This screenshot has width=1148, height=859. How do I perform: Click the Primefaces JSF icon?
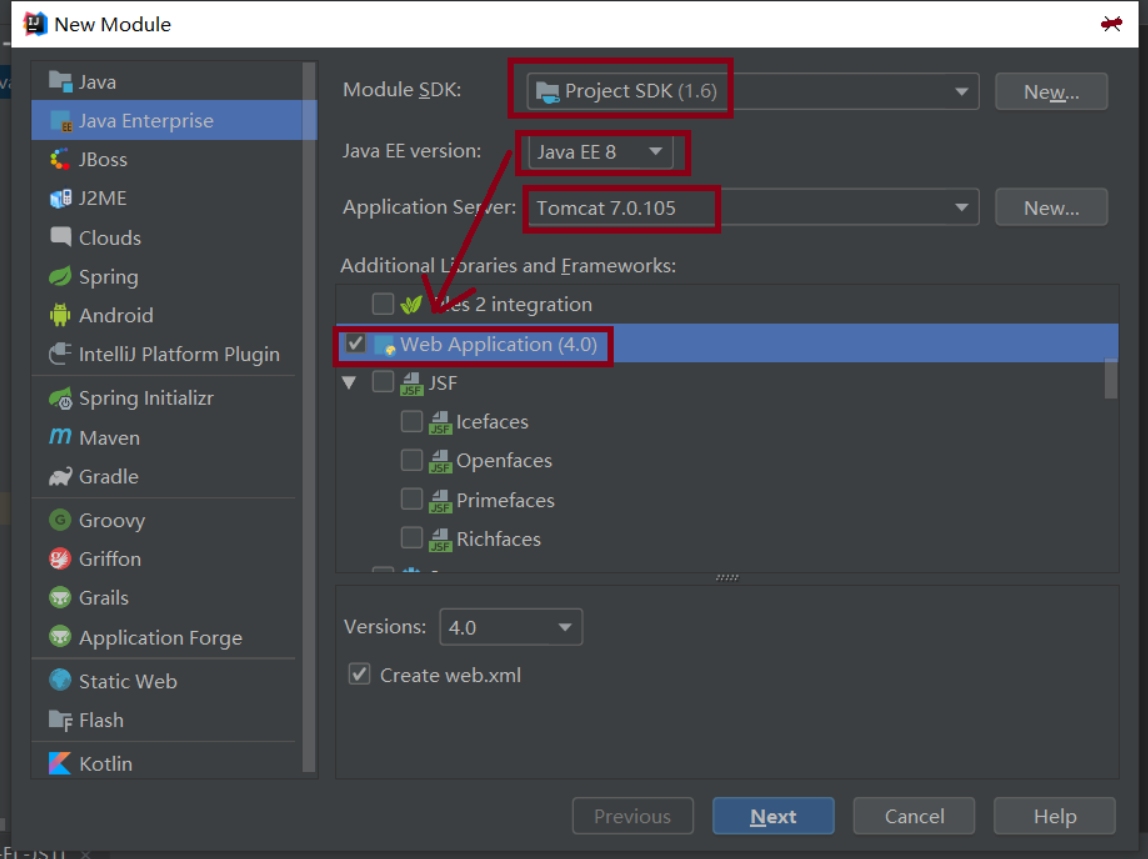tap(440, 501)
